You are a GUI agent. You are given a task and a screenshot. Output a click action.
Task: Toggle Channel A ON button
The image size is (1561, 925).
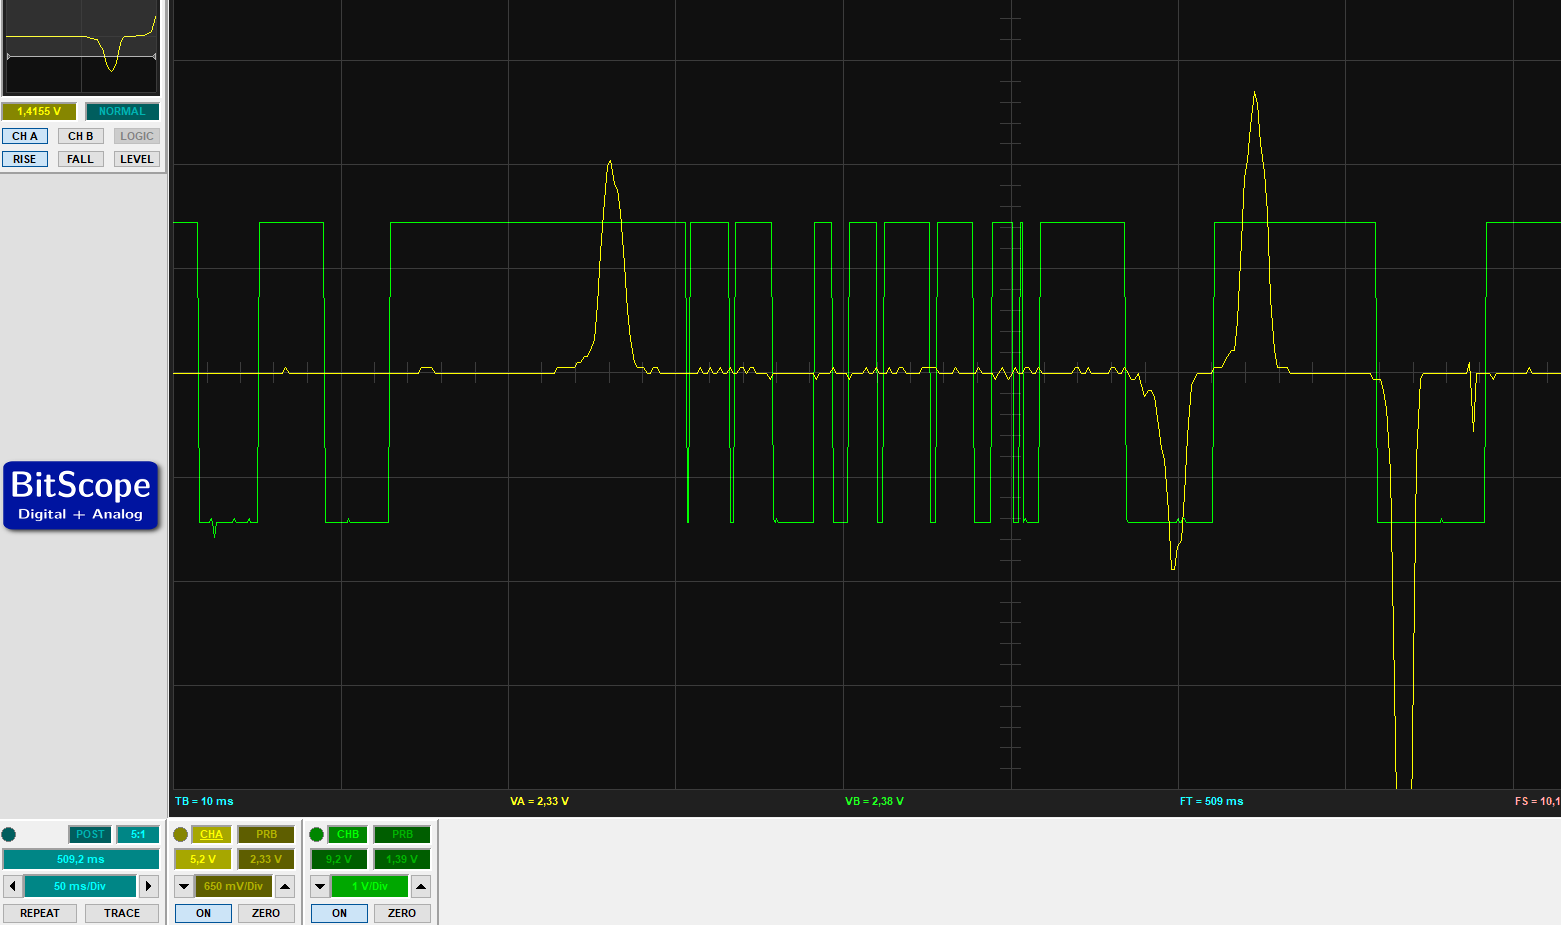(x=203, y=913)
